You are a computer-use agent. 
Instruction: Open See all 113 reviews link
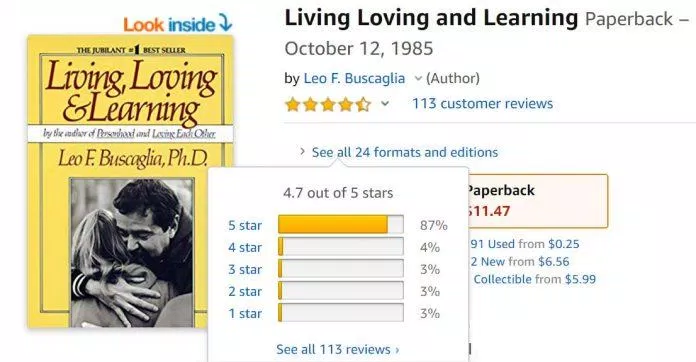pos(337,349)
